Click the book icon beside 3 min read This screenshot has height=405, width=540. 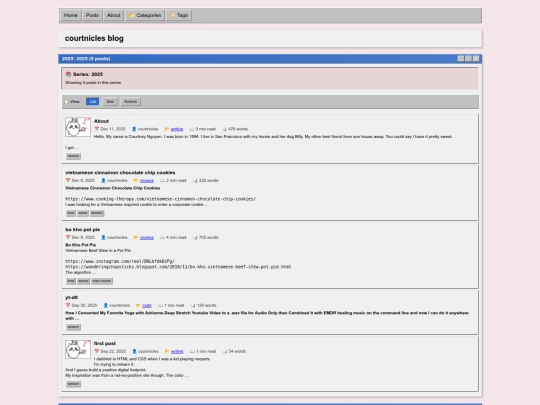191,129
